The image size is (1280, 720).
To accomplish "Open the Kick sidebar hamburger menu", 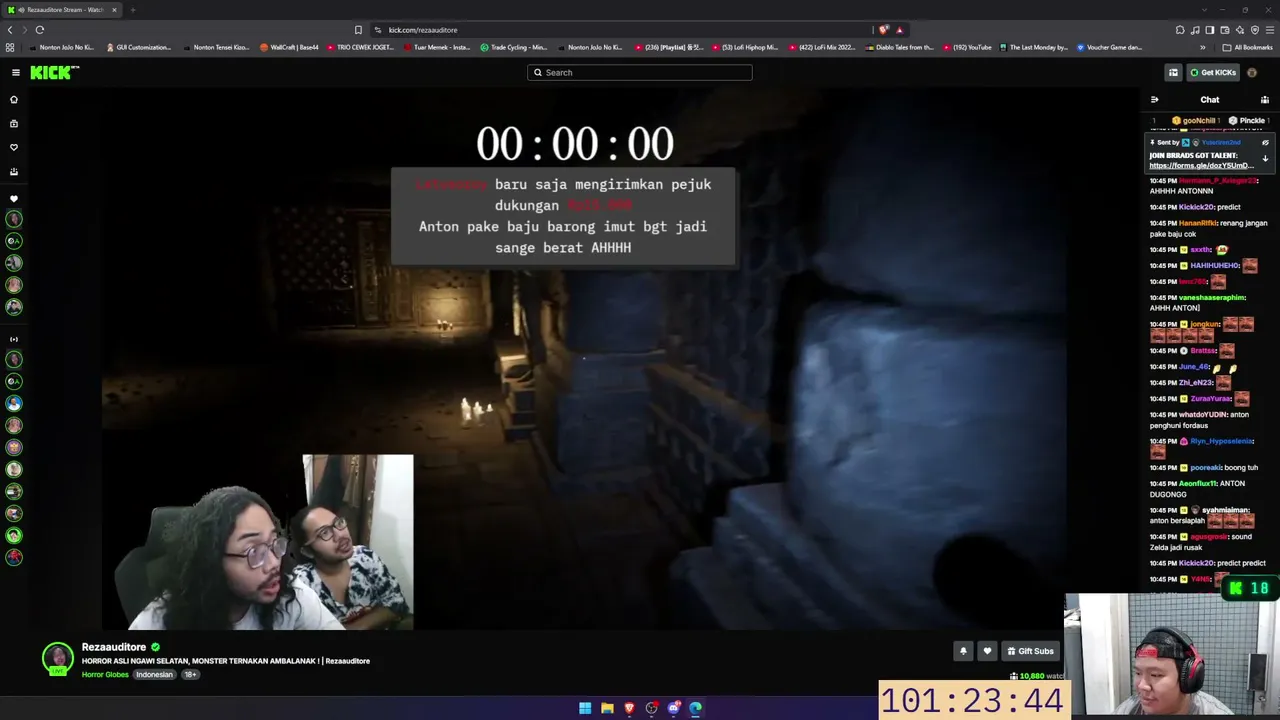I will (x=16, y=72).
